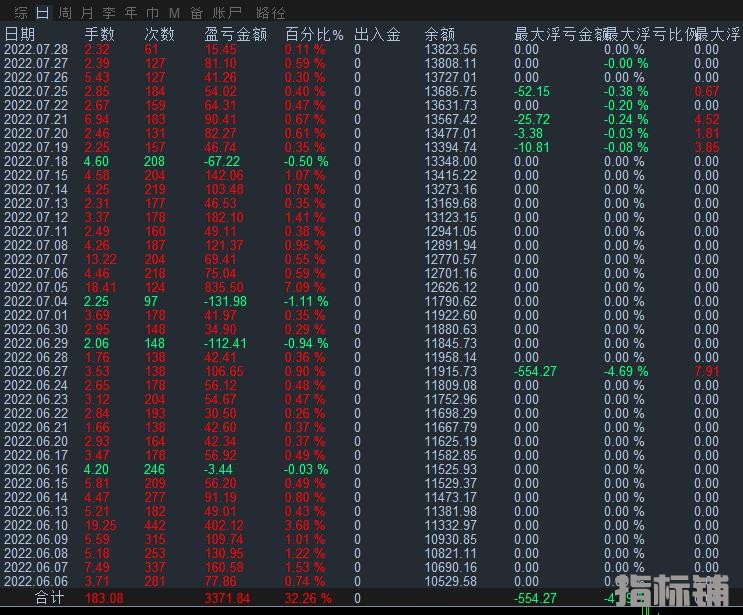Screen dimensions: 743x615
Task: Click lots value 13.22
Action: click(x=101, y=259)
